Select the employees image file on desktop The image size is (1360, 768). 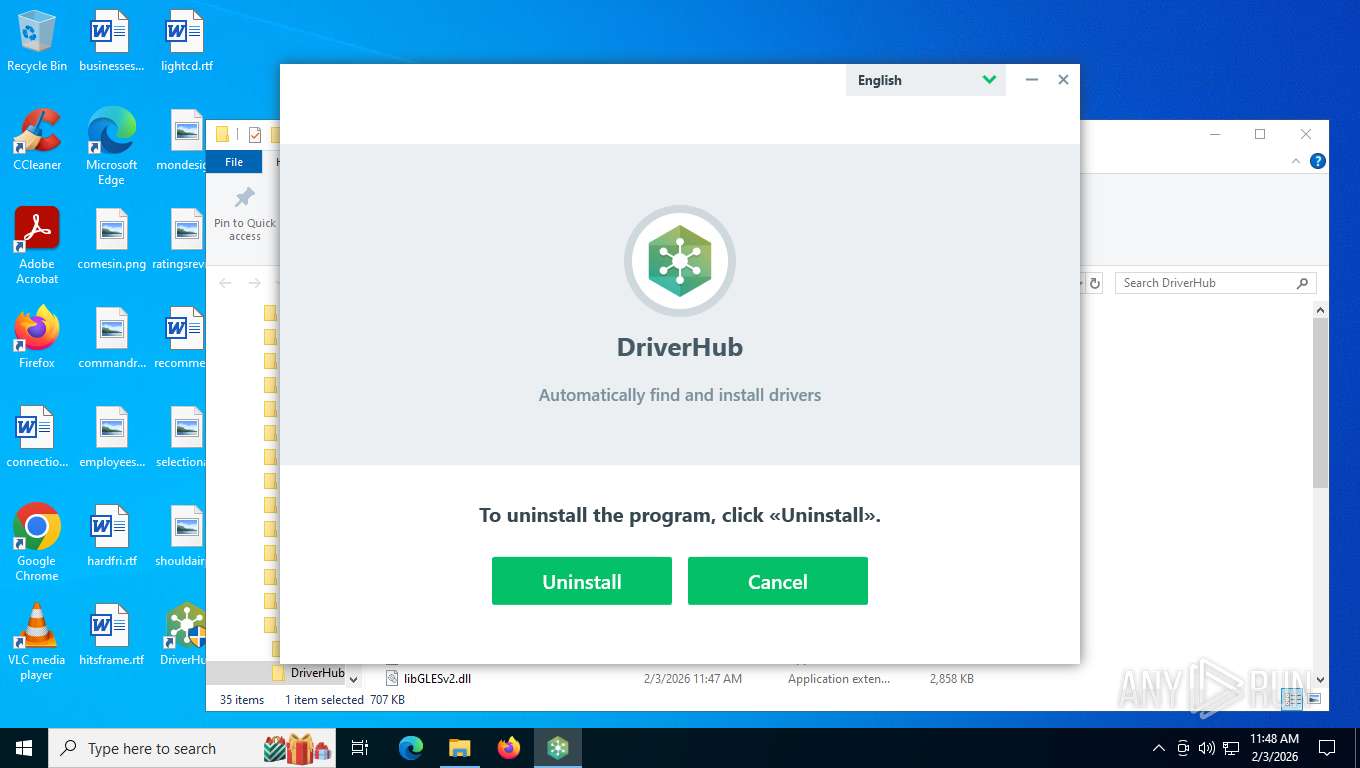(x=112, y=437)
